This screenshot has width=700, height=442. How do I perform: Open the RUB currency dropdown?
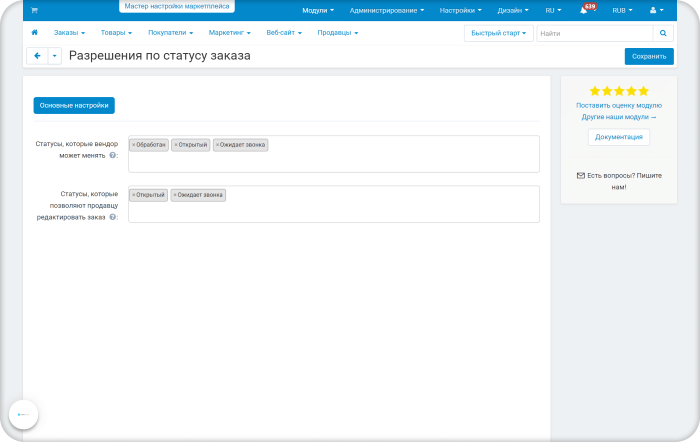pyautogui.click(x=622, y=10)
